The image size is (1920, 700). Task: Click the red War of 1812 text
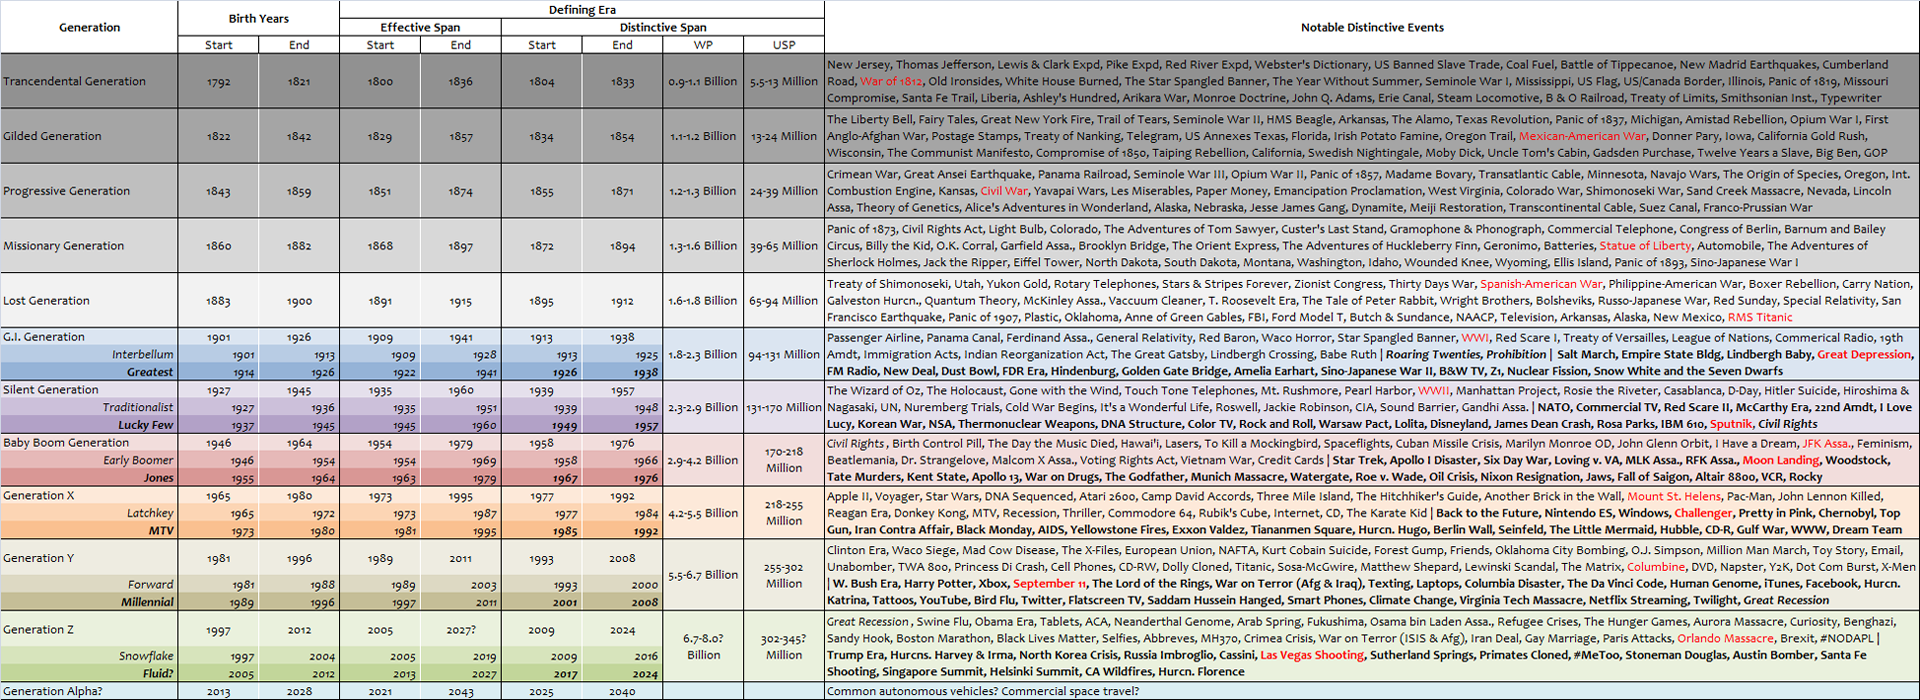(891, 82)
